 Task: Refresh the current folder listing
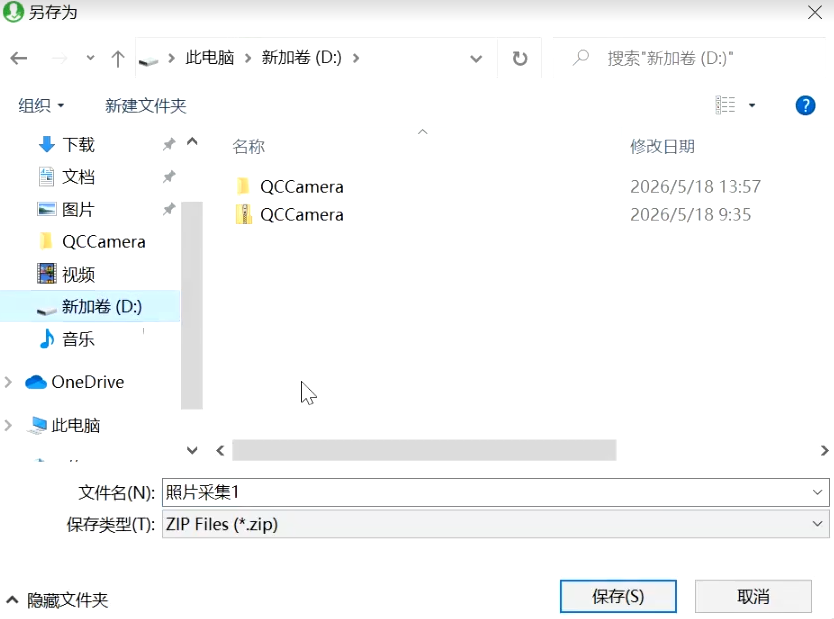[x=520, y=58]
